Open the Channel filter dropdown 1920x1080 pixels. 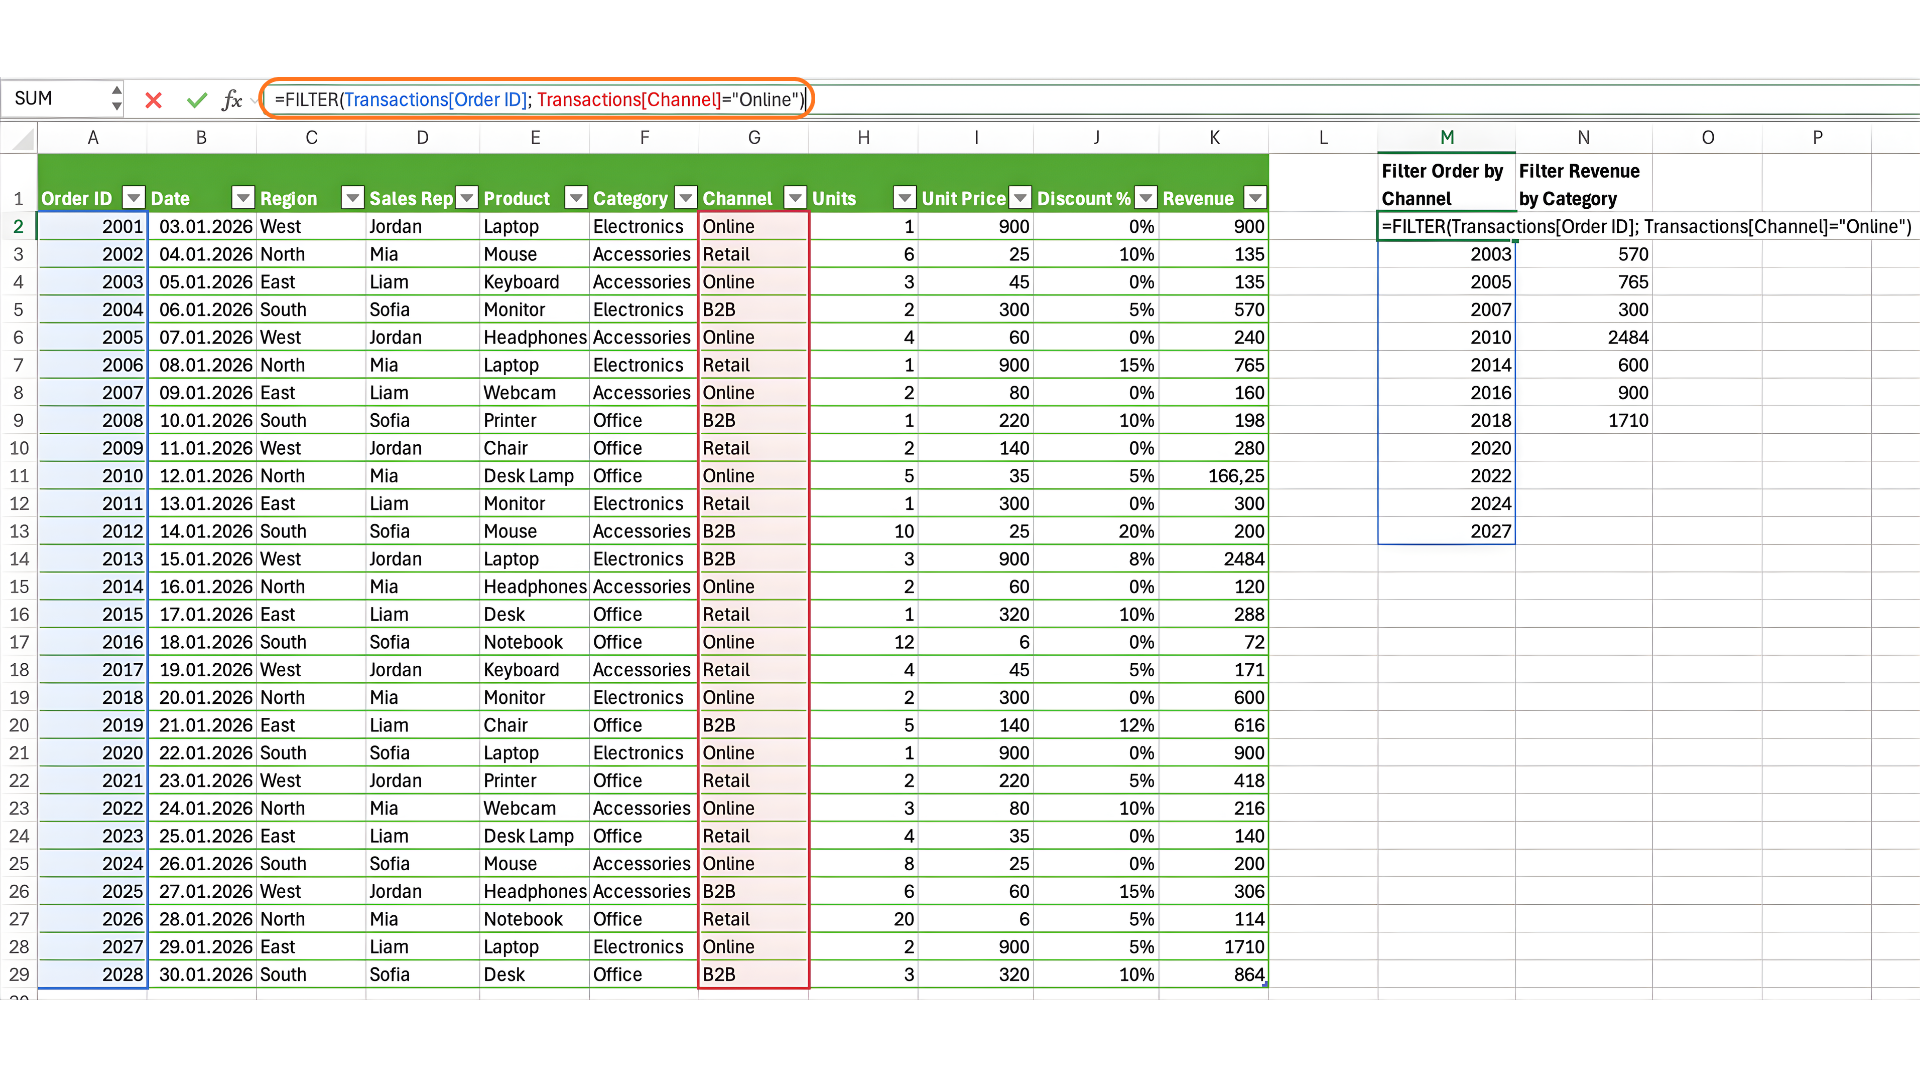click(795, 198)
